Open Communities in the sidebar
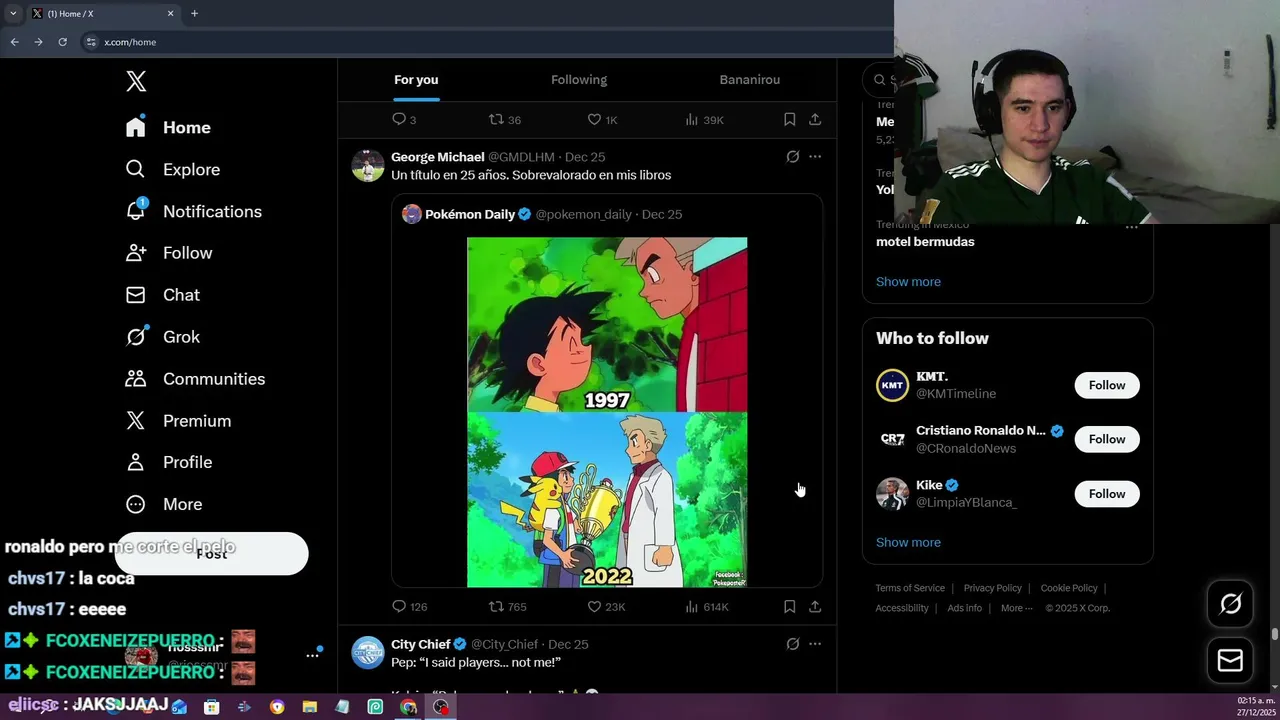Screen dimensions: 1280x720 pyautogui.click(x=195, y=379)
